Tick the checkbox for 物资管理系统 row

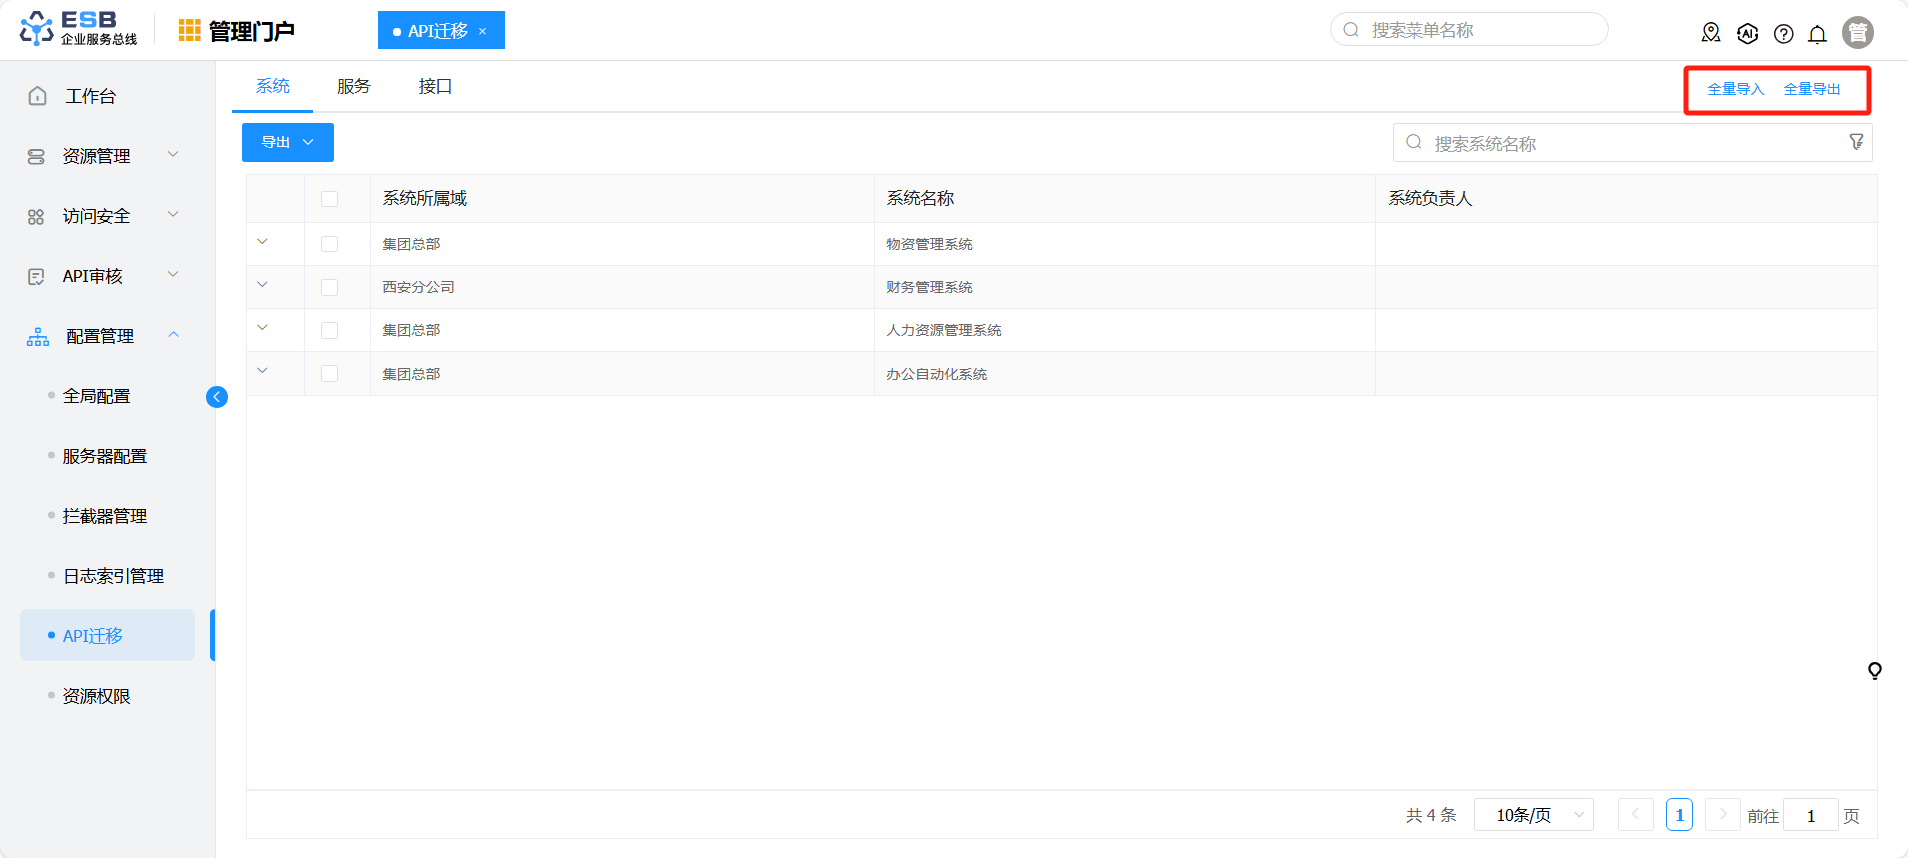click(330, 244)
